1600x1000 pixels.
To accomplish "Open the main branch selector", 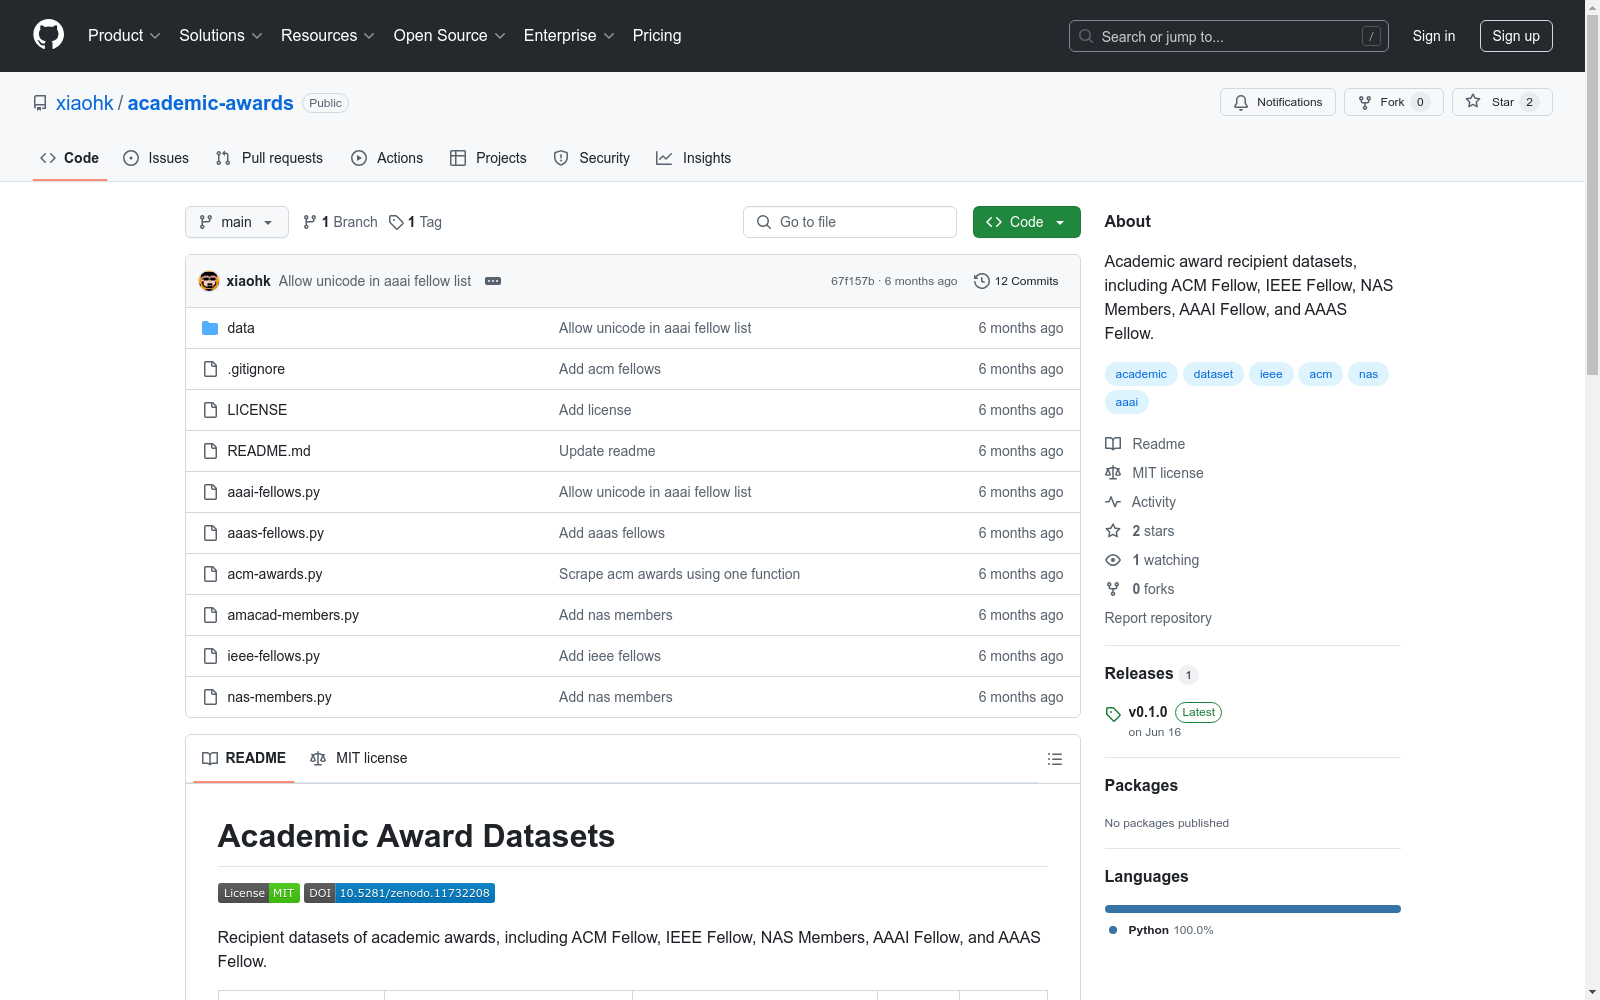I will 237,222.
